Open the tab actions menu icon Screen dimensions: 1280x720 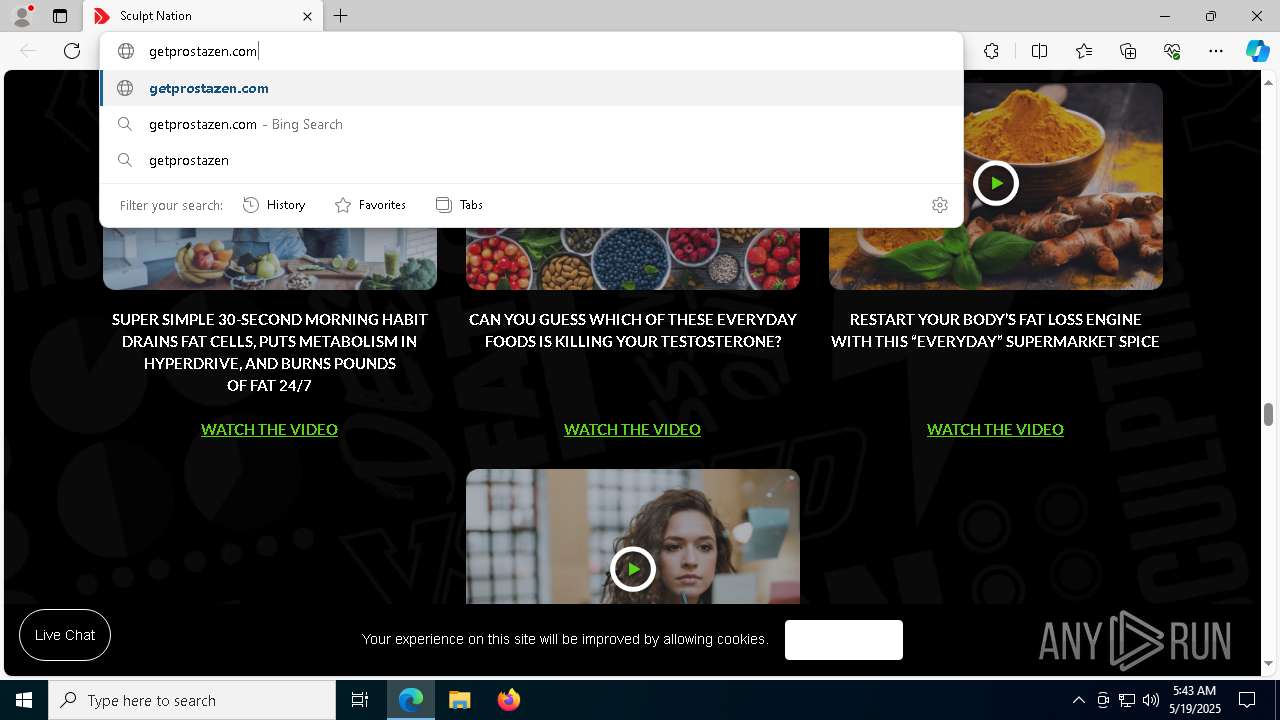coord(60,16)
